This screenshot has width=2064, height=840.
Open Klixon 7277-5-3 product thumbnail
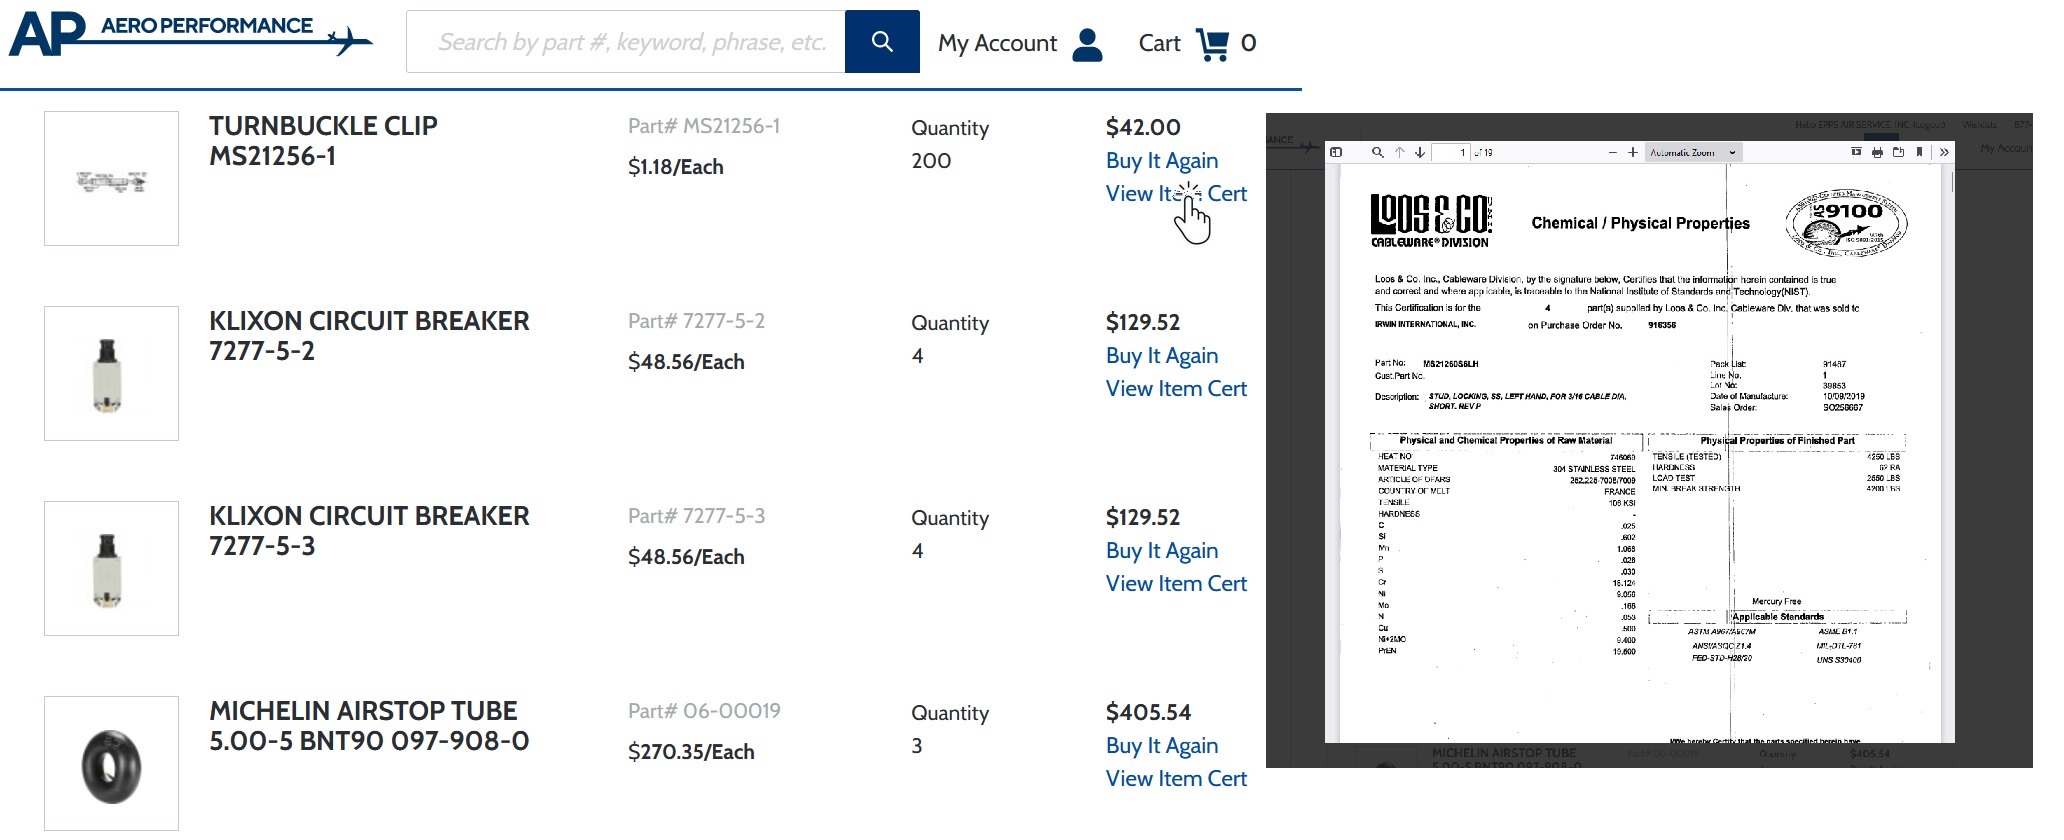pyautogui.click(x=111, y=568)
